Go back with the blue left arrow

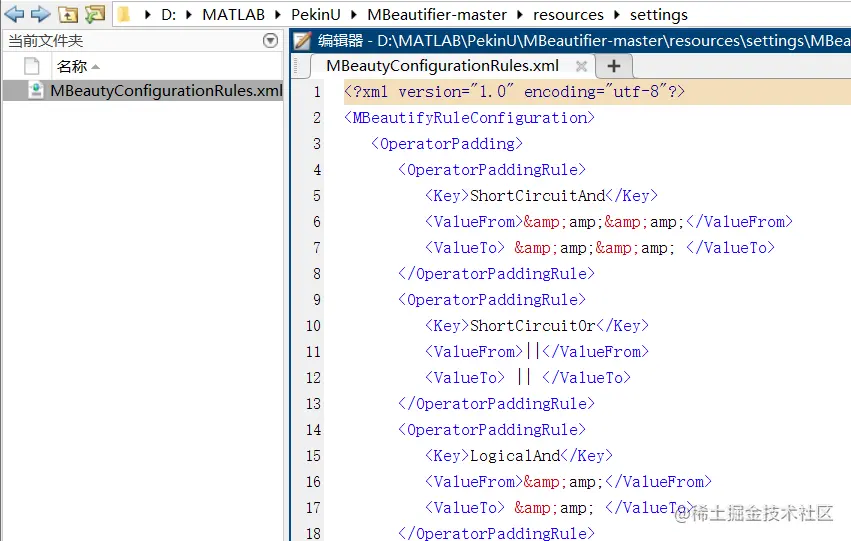click(14, 14)
